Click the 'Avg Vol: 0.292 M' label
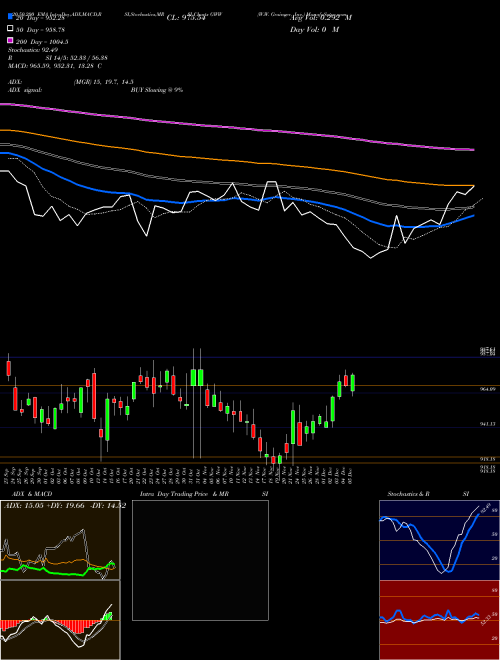 tap(321, 18)
